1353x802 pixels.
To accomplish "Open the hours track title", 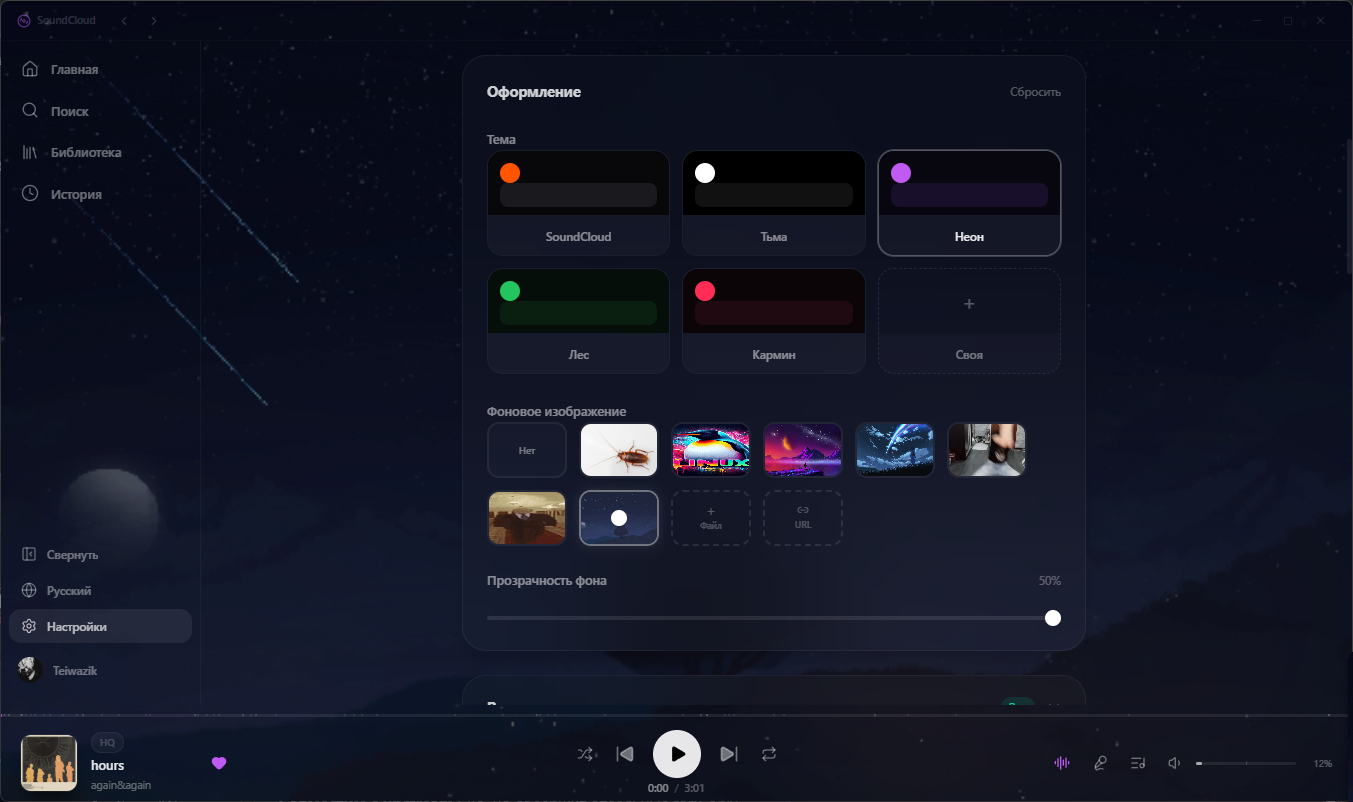I will pyautogui.click(x=107, y=765).
